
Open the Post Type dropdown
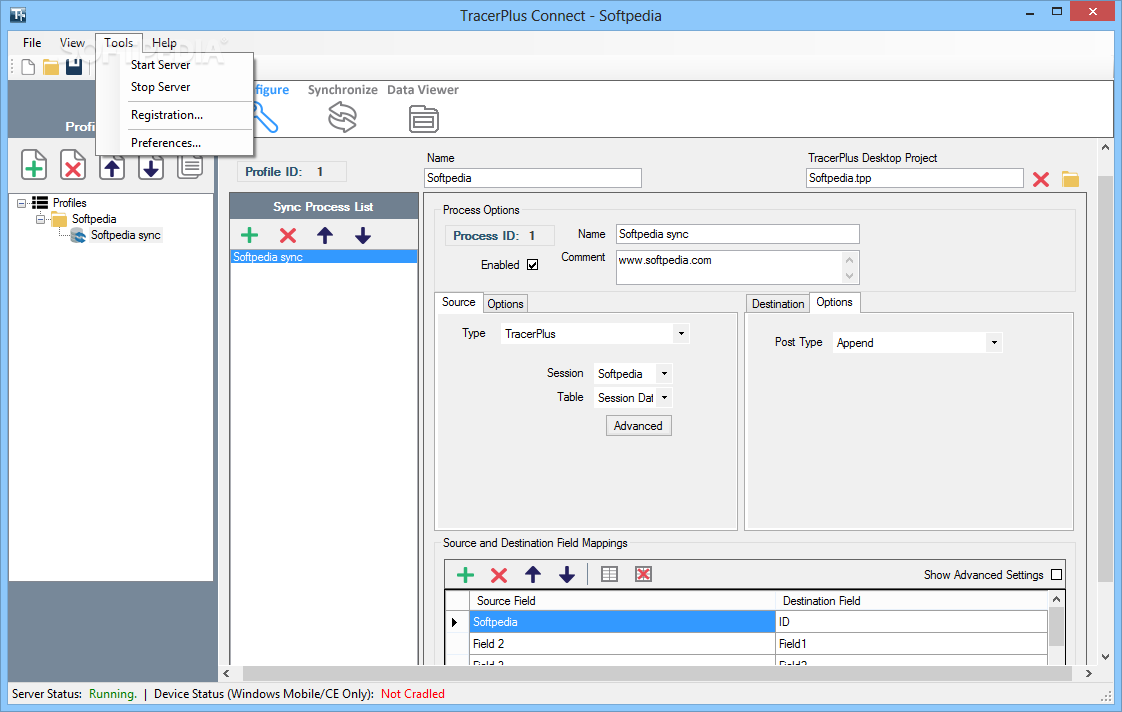pos(994,343)
